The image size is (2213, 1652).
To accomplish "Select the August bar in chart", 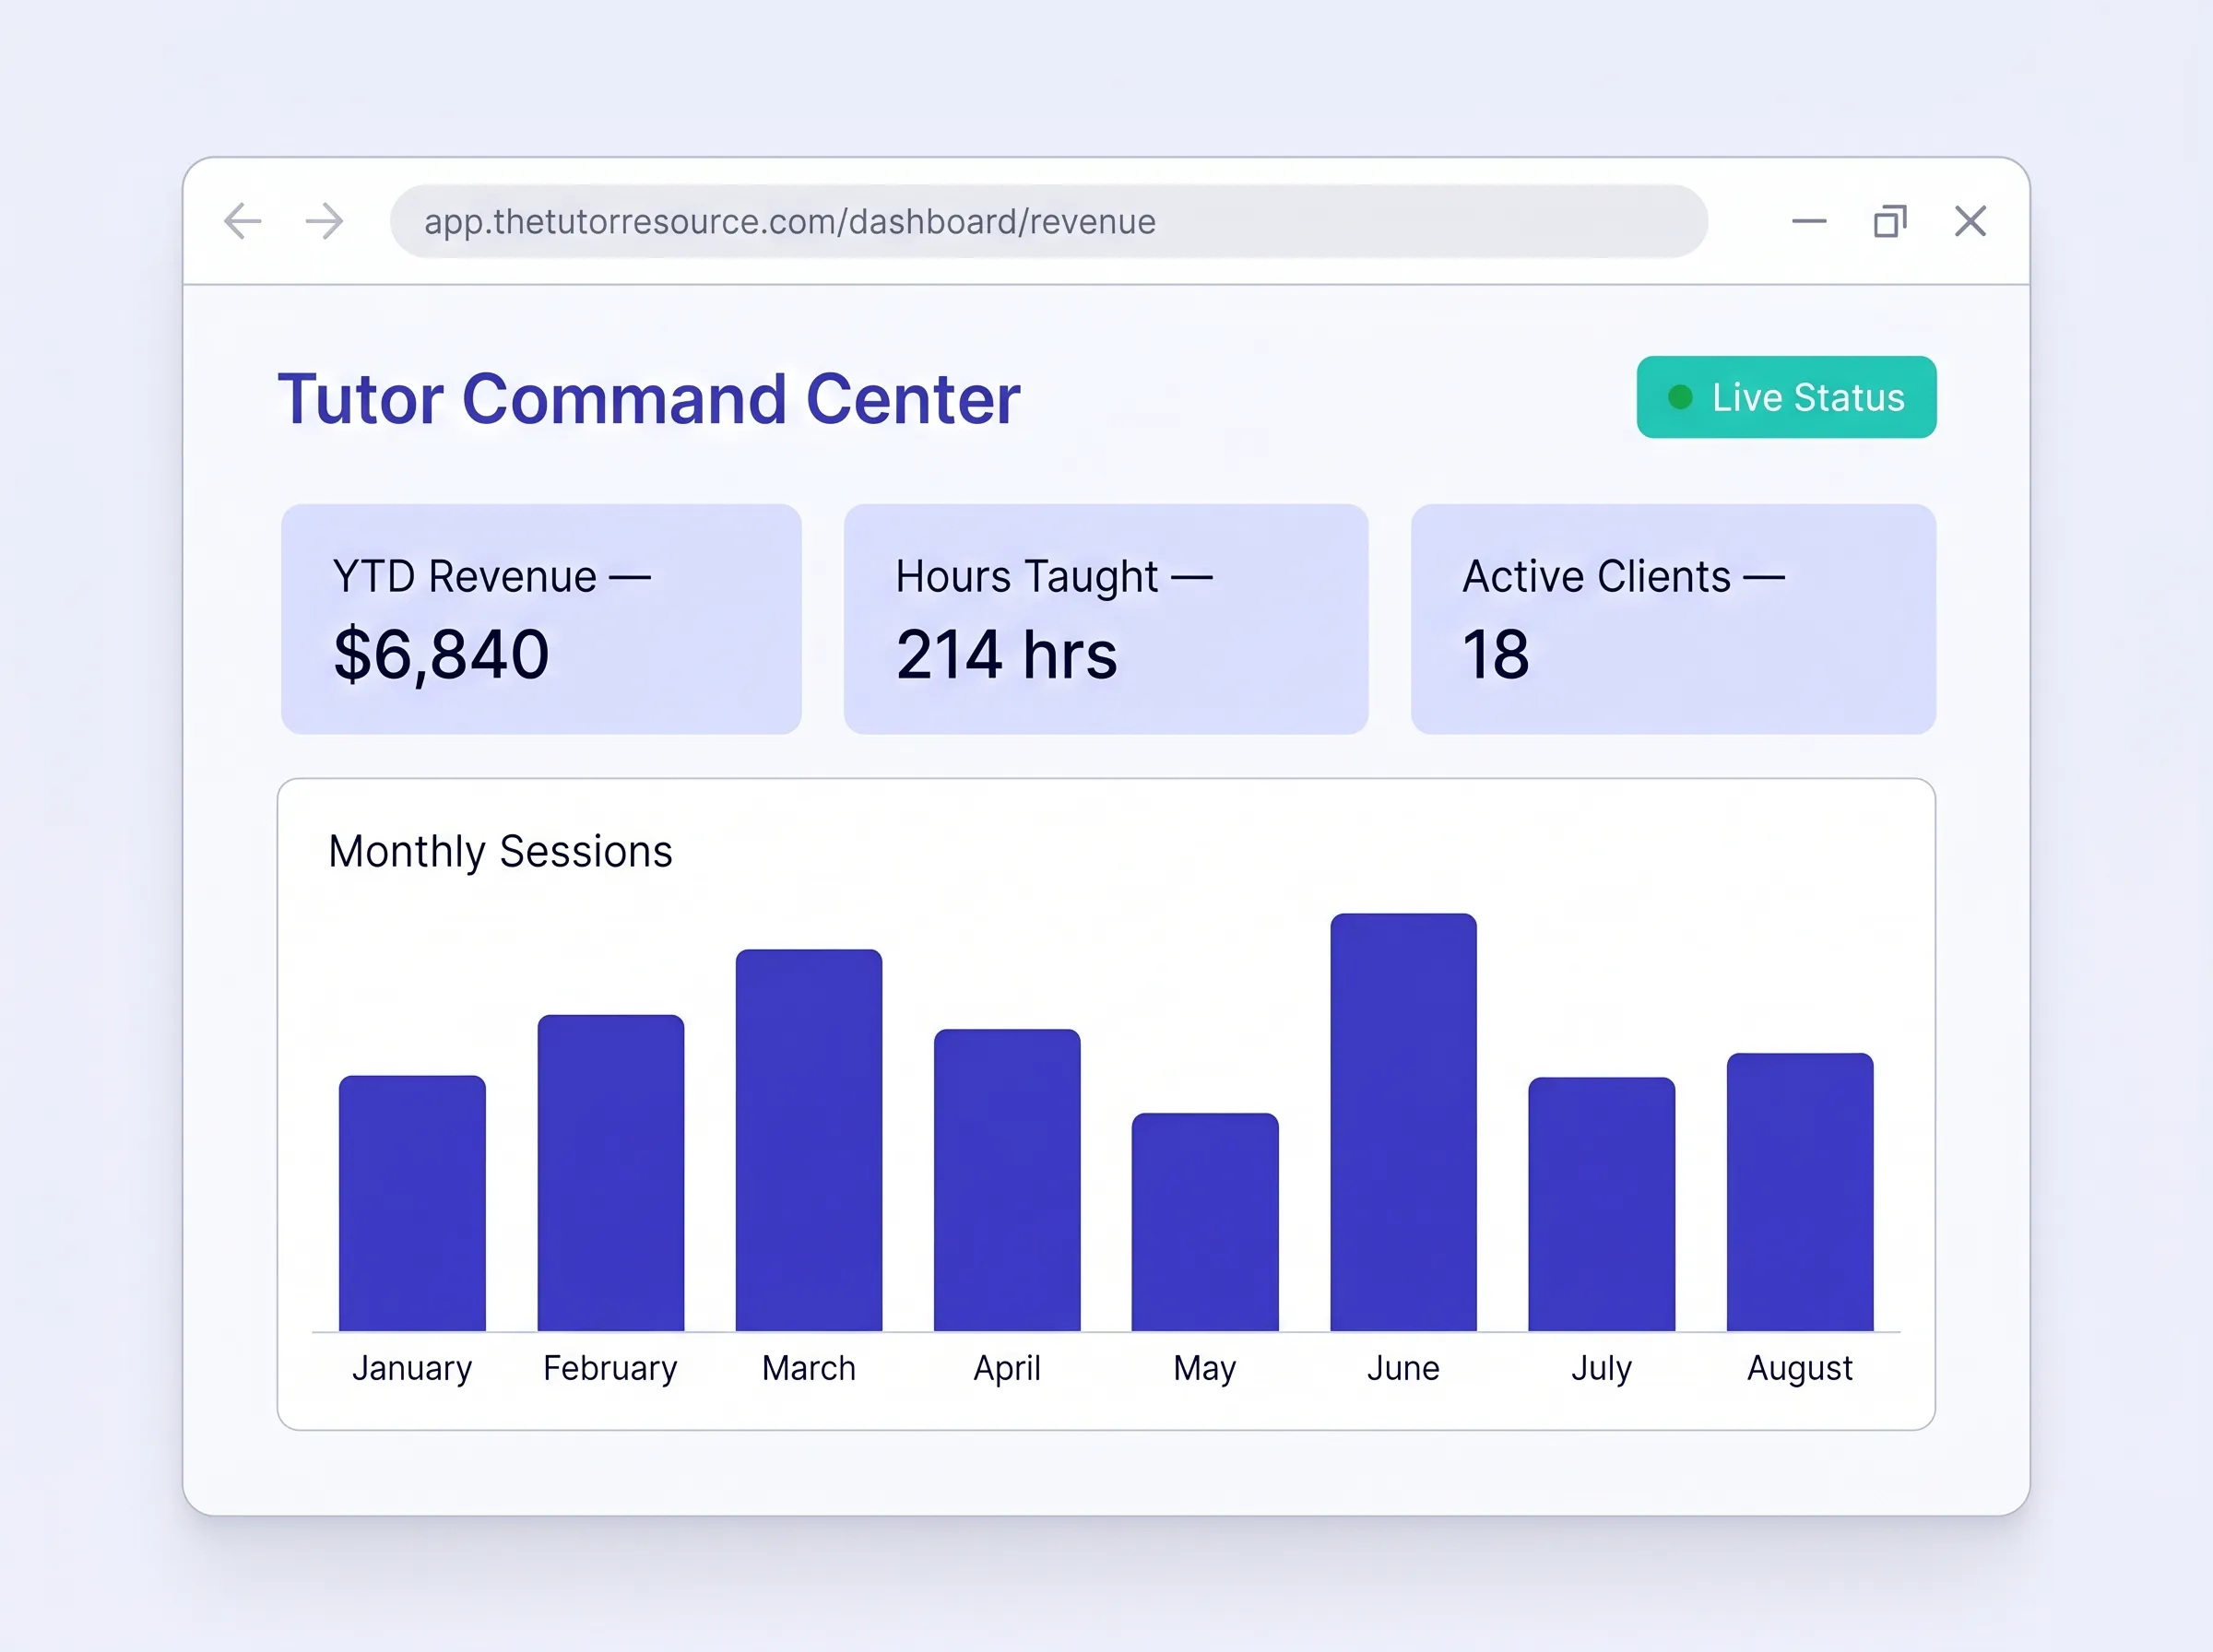I will point(1800,1192).
